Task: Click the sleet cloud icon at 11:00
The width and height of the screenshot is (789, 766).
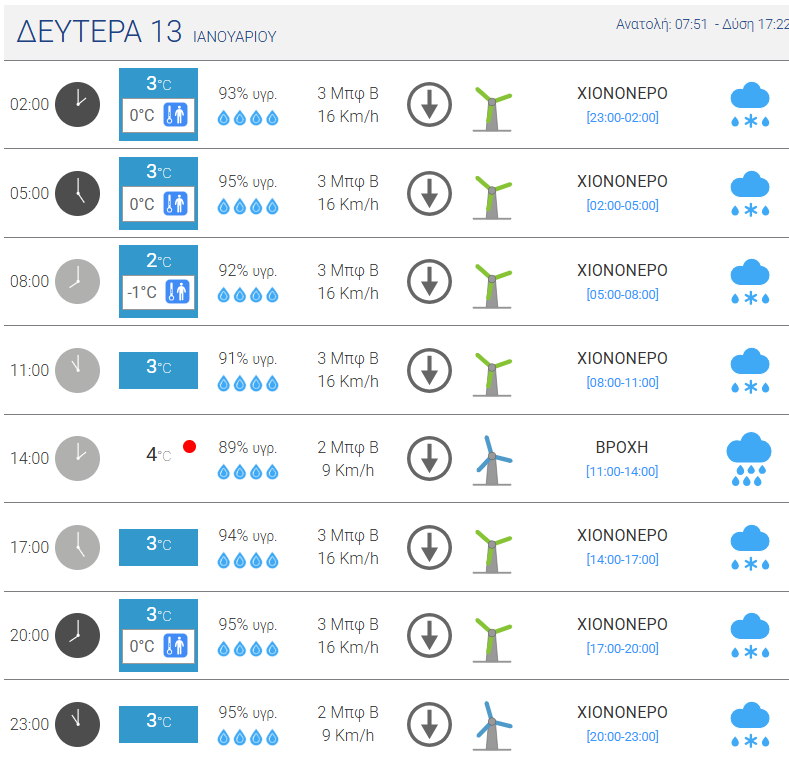Action: click(x=750, y=371)
